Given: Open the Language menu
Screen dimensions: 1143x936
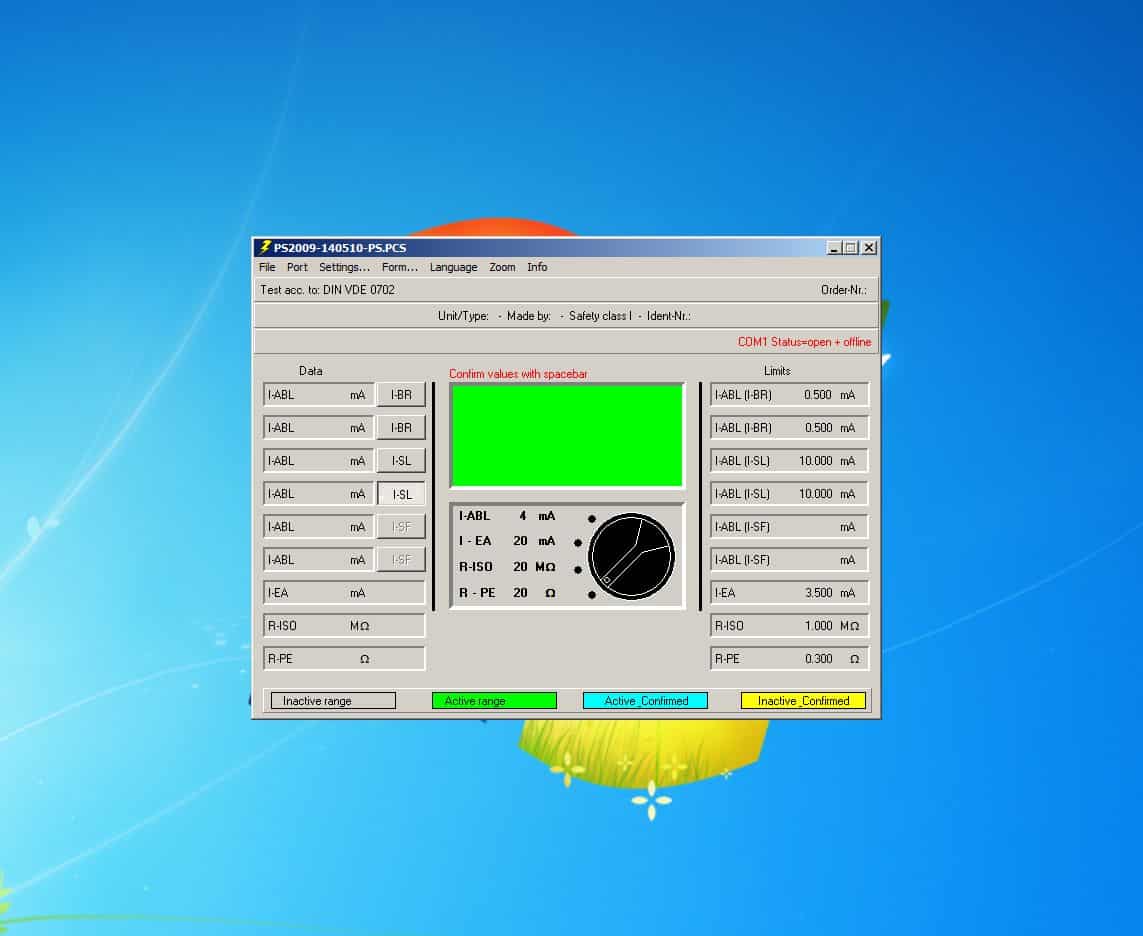Looking at the screenshot, I should (453, 267).
